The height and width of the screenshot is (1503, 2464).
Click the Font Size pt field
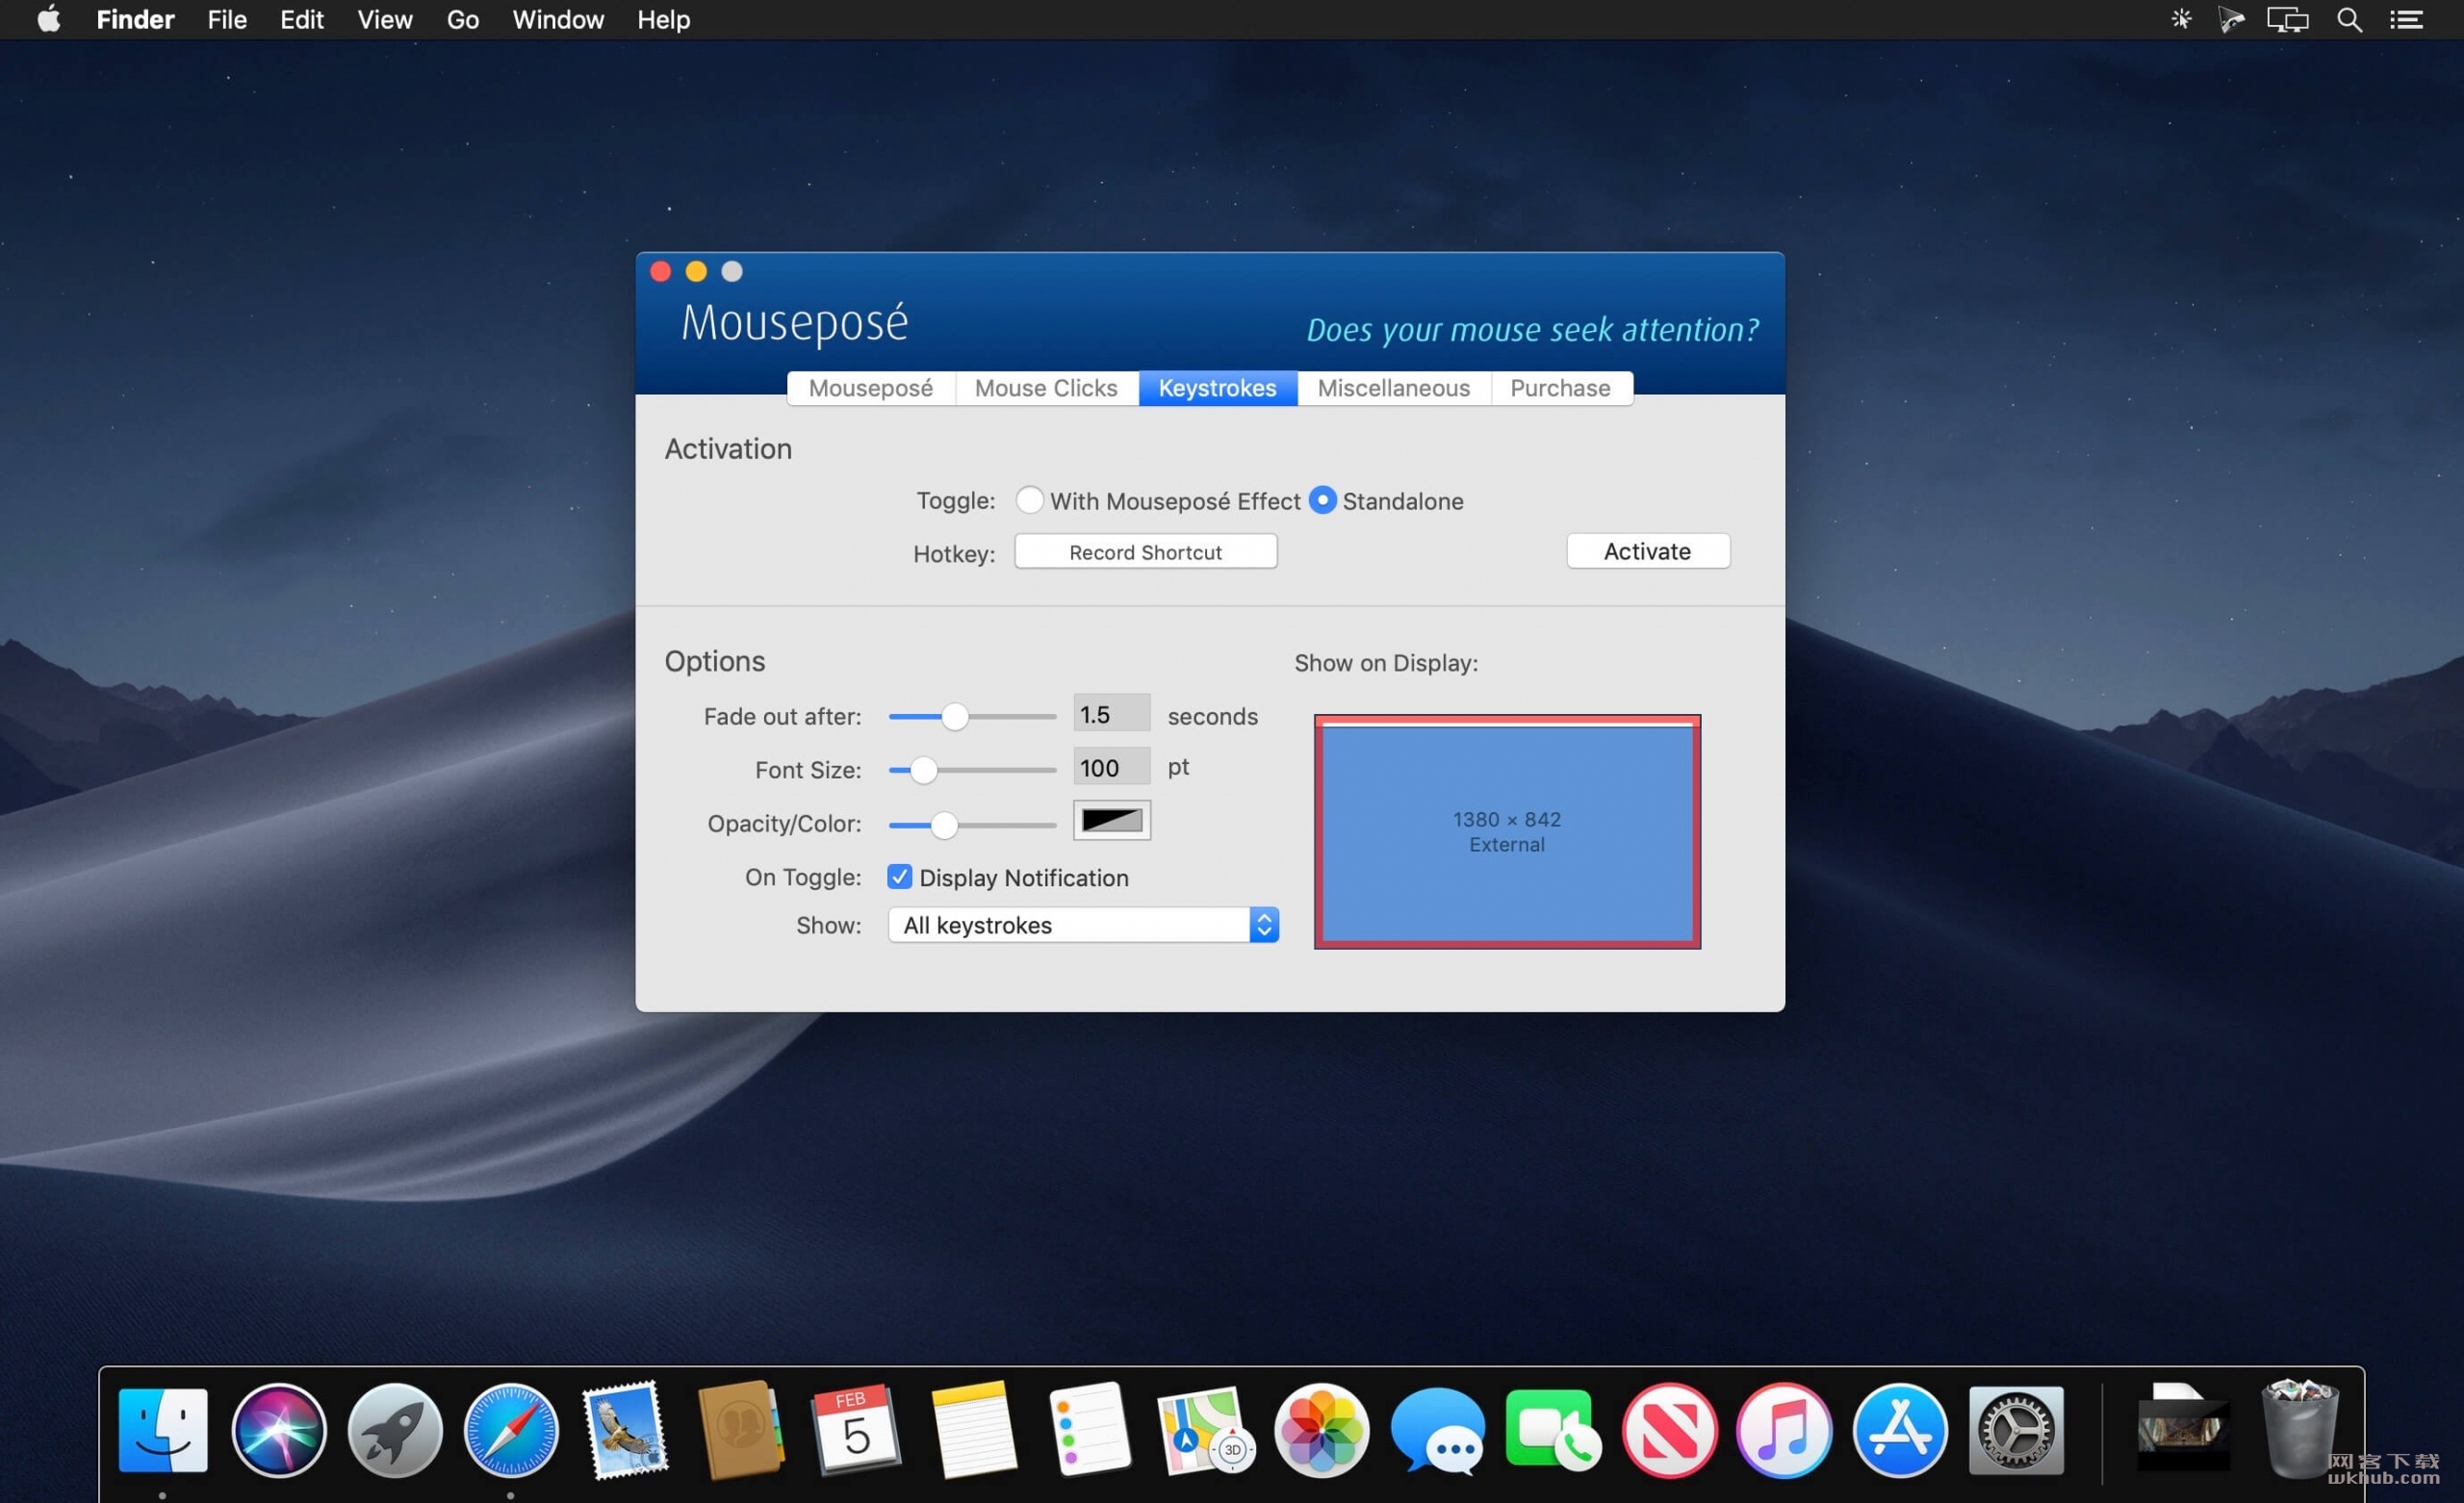click(x=1111, y=767)
